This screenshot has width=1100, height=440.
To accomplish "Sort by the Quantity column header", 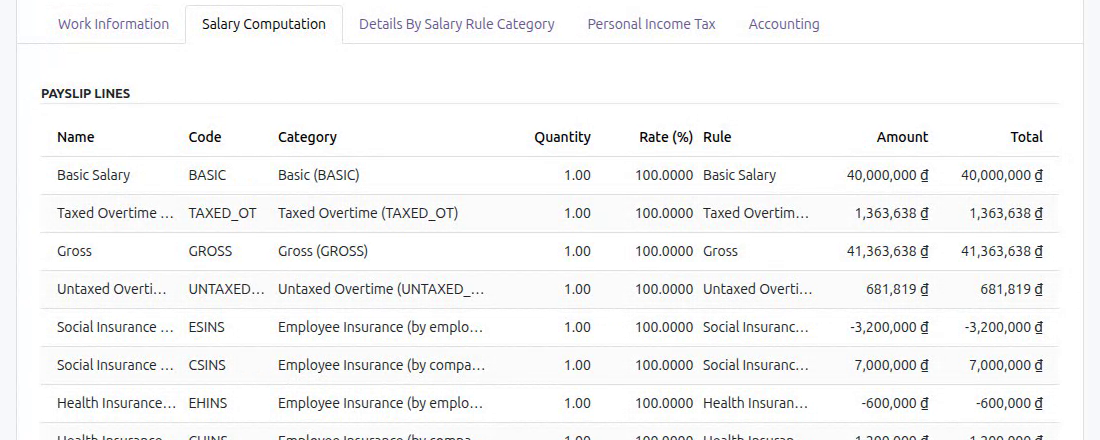I will [x=562, y=138].
